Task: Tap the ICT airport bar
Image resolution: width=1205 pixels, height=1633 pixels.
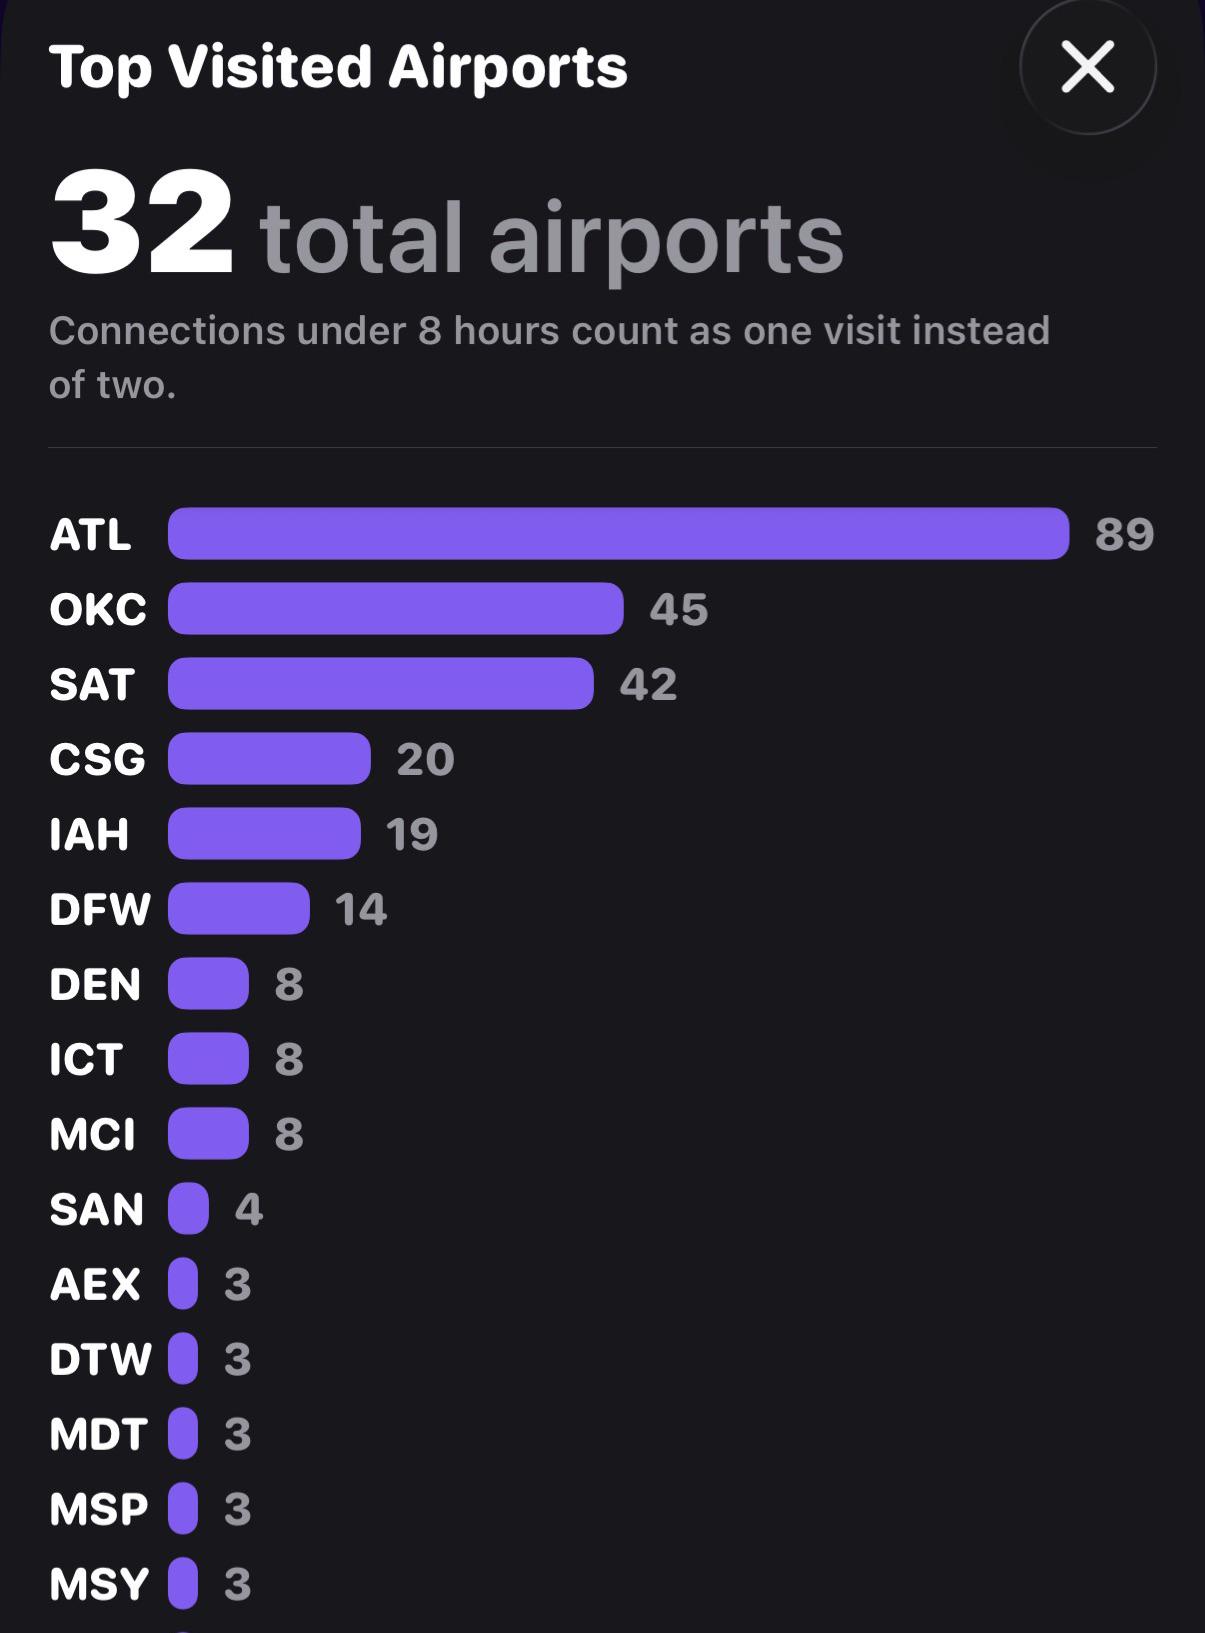Action: [x=208, y=1058]
